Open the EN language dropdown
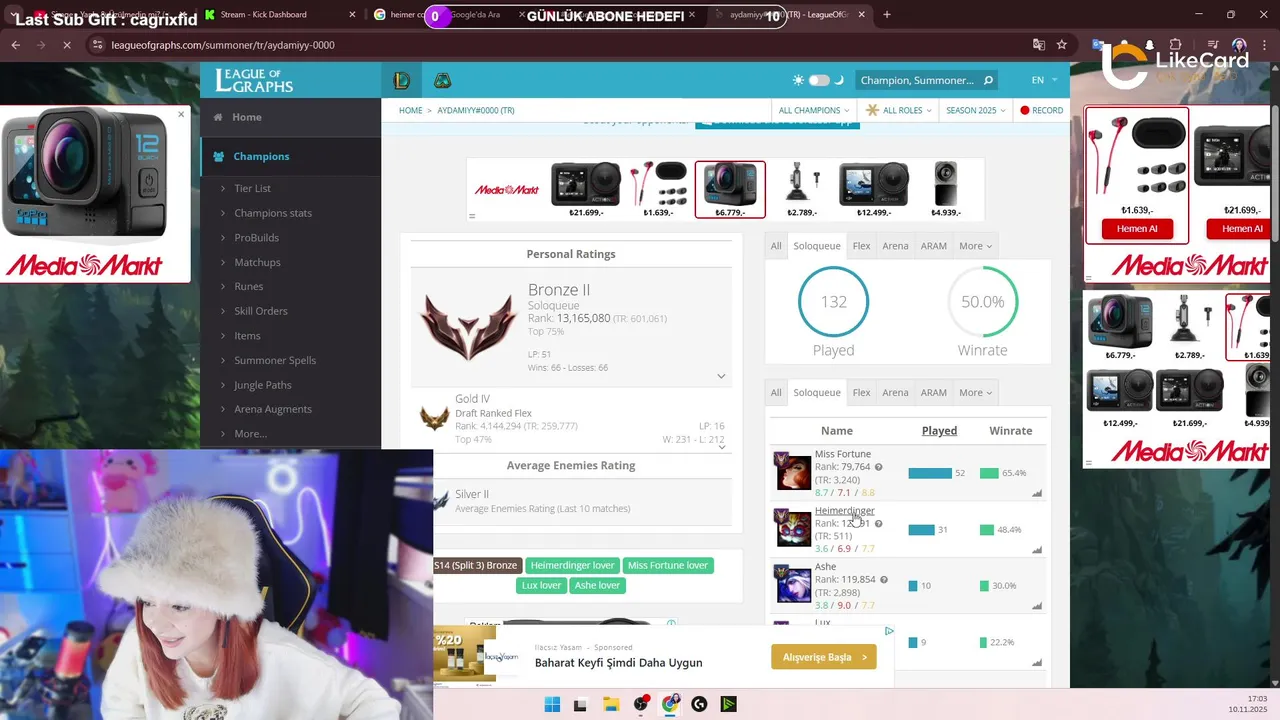 click(x=1044, y=80)
